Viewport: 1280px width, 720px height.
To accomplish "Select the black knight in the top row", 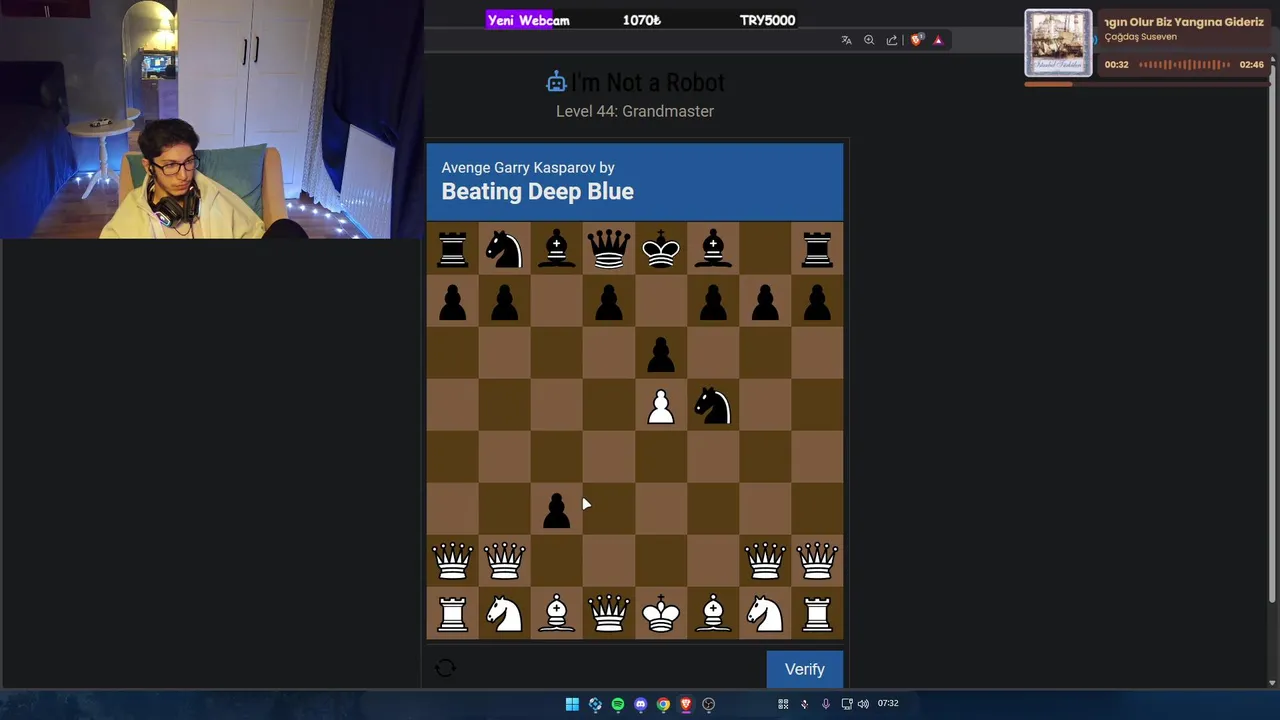I will [x=505, y=248].
